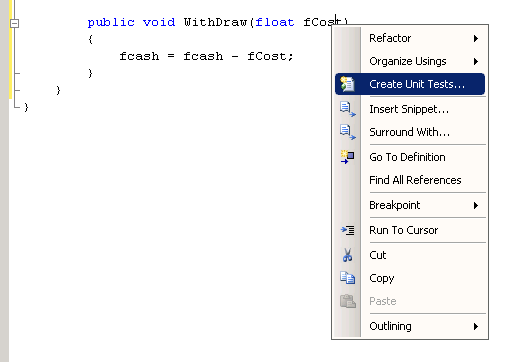The width and height of the screenshot is (517, 362).
Task: Click the float keyword in the method signature
Action: point(275,22)
